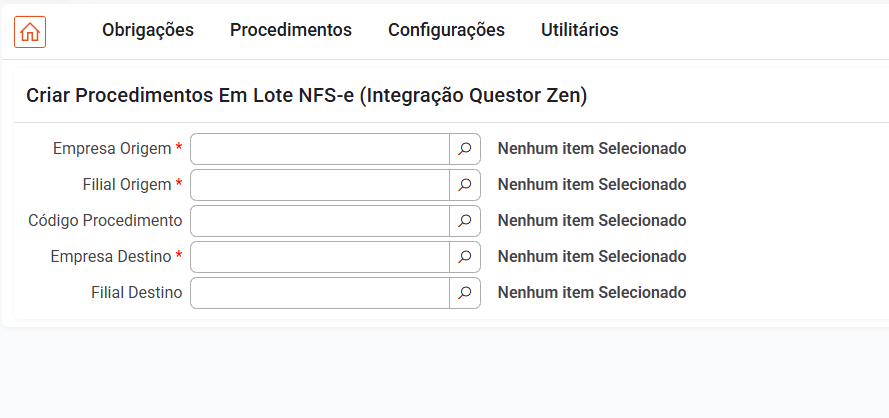Screen dimensions: 889x418
Task: Click the Criar Procedimentos Em Lote heading
Action: click(307, 96)
